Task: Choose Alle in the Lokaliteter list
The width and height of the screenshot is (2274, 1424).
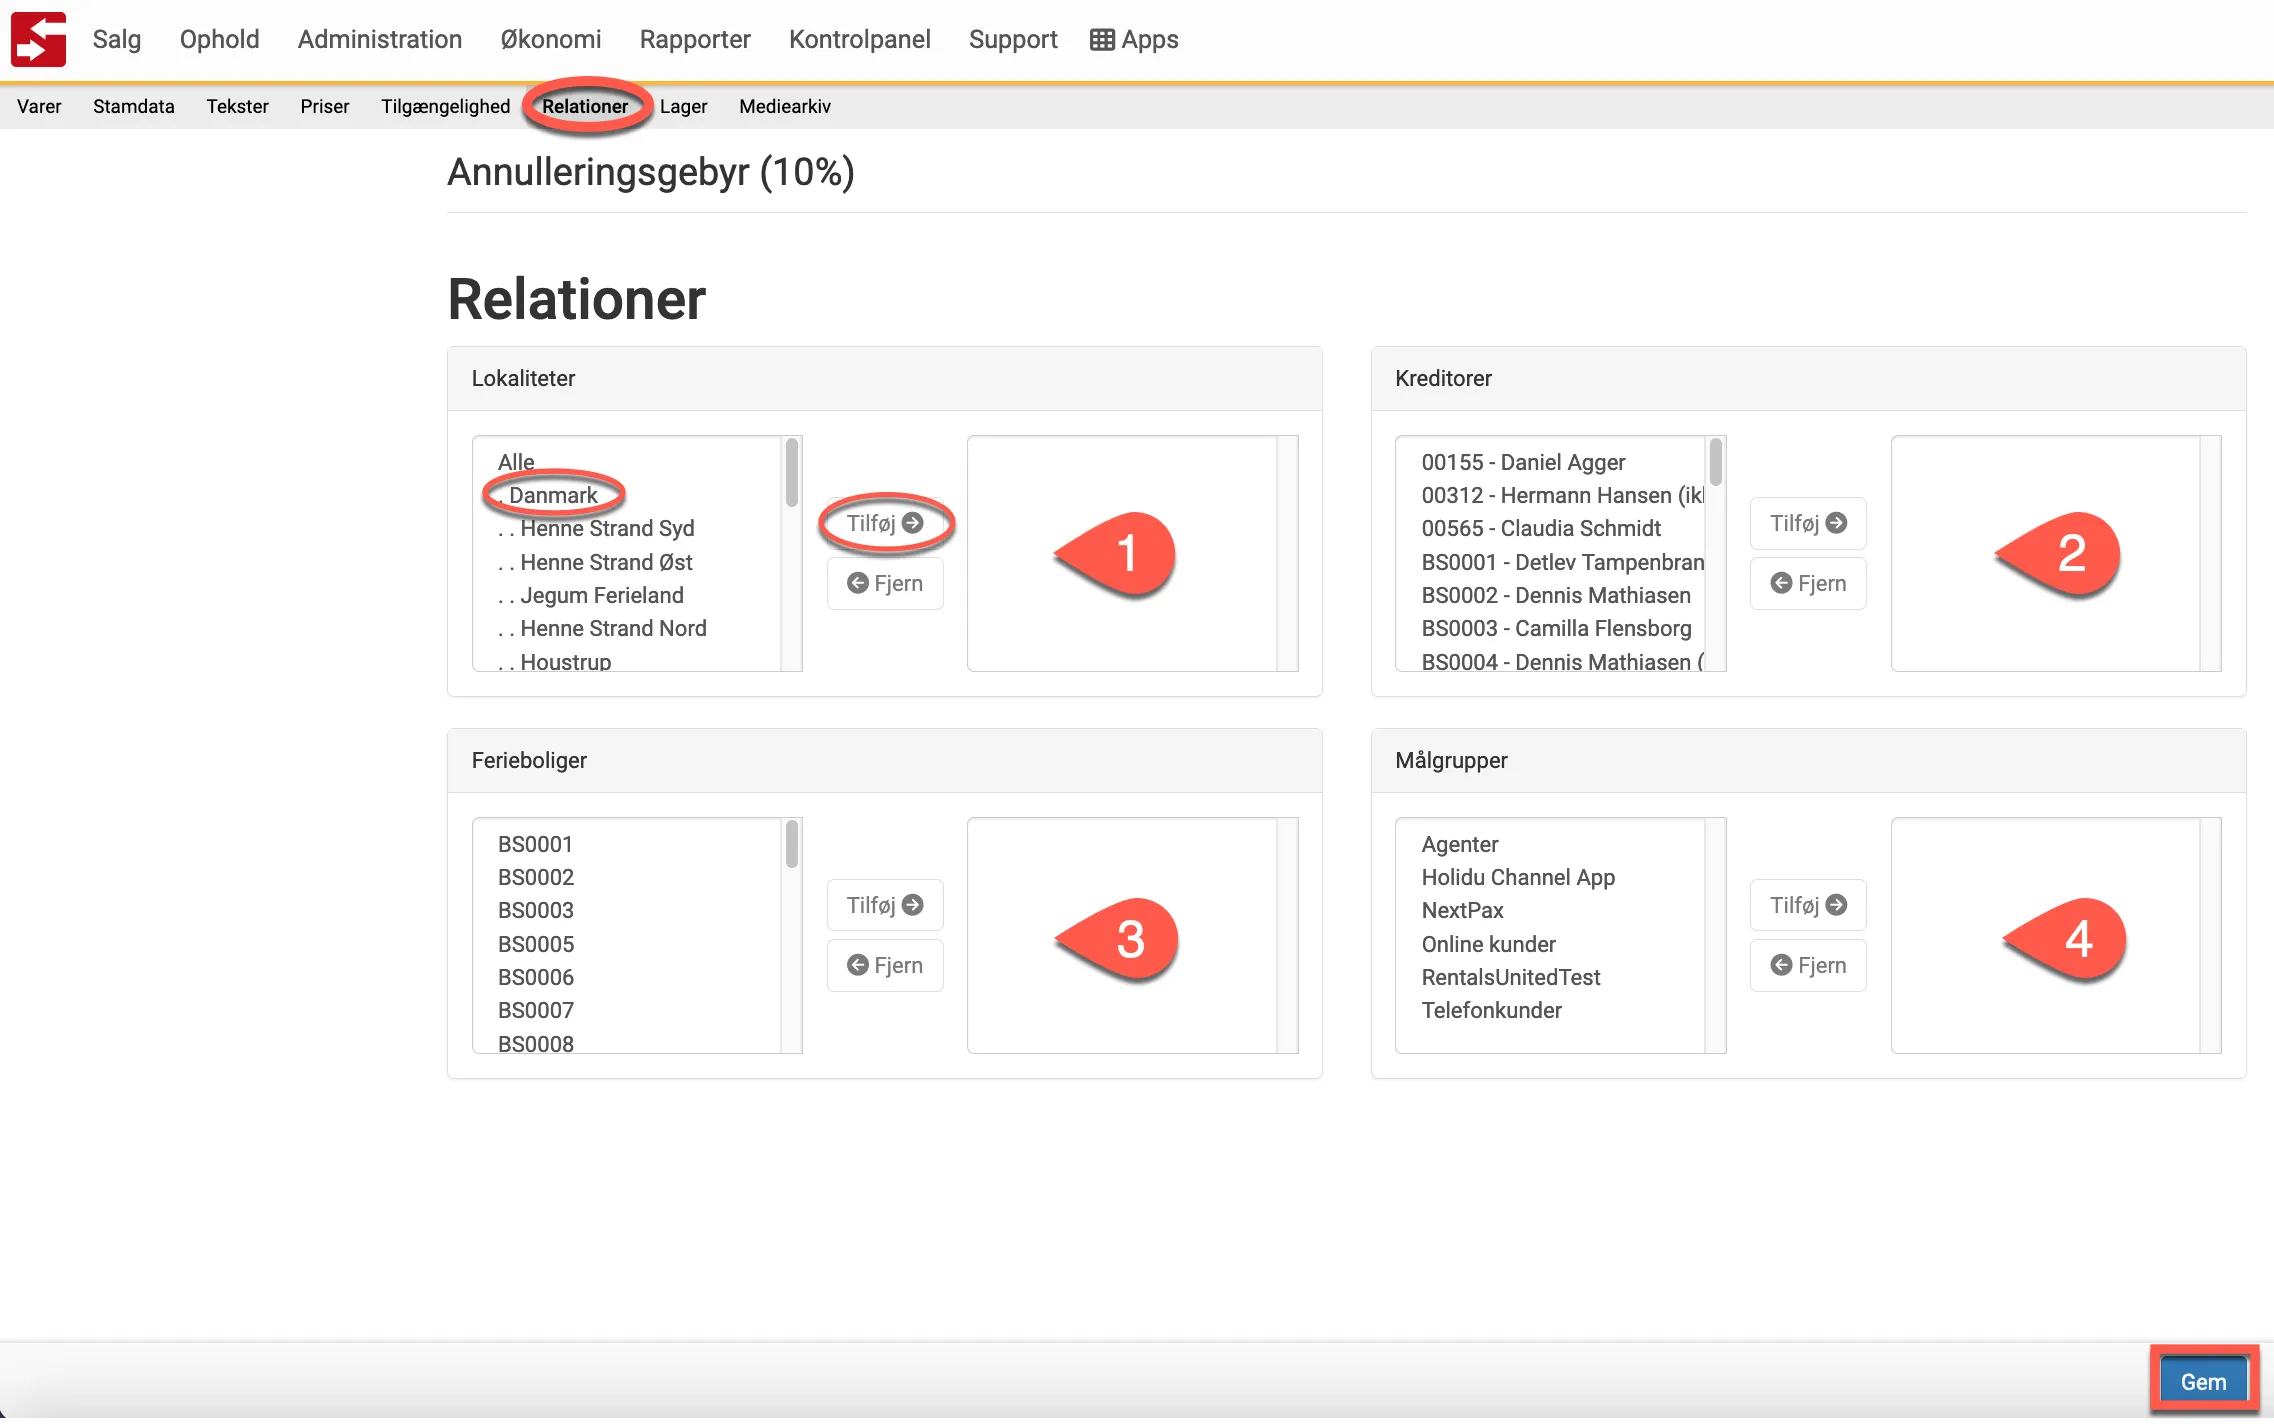Action: pos(516,462)
